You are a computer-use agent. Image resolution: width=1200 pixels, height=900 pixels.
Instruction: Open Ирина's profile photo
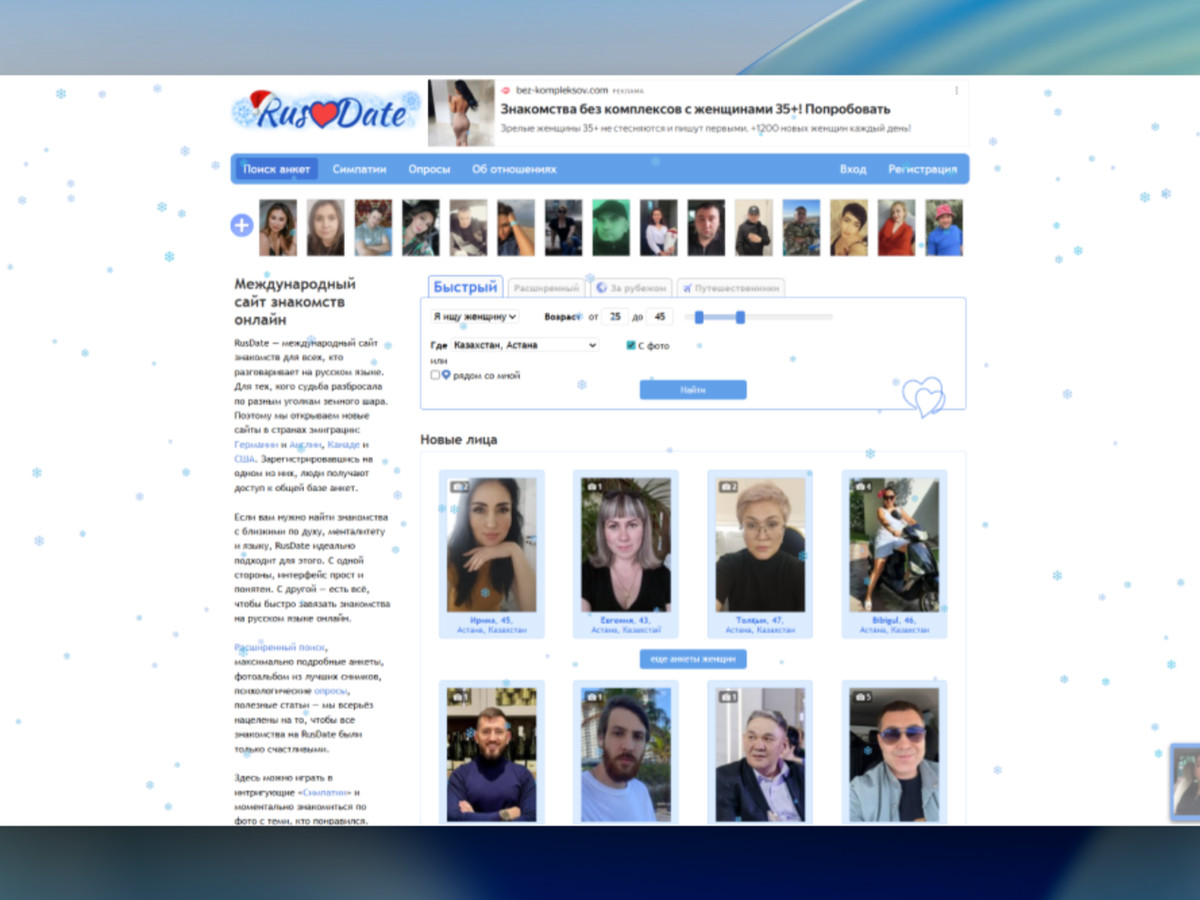click(x=492, y=545)
